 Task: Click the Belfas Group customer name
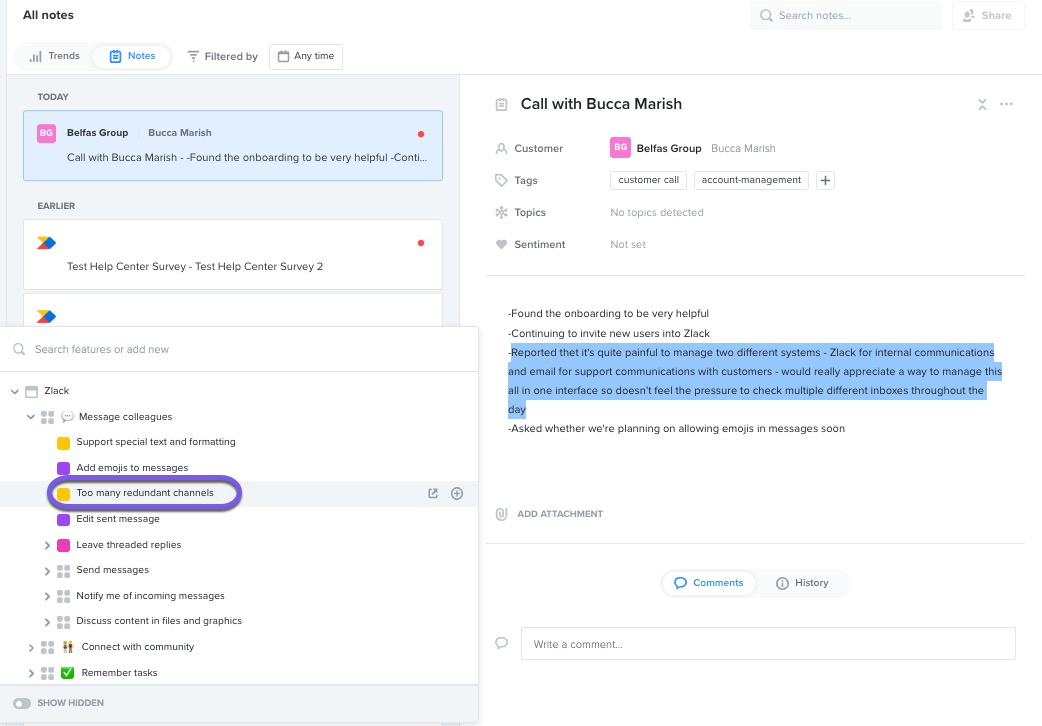coord(669,148)
